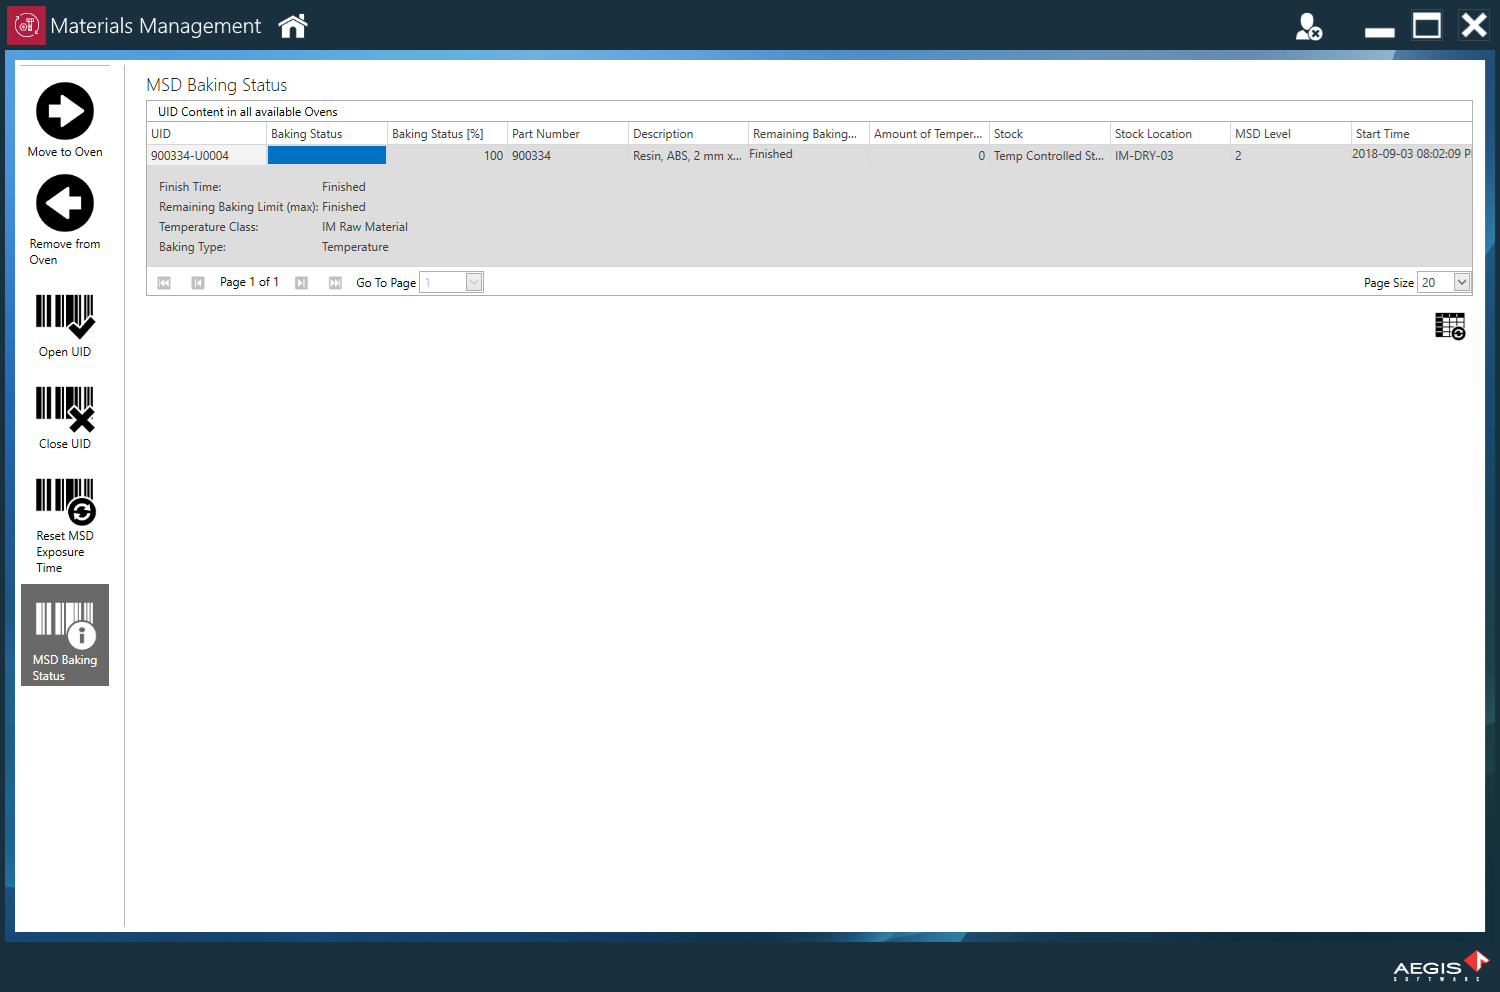Click the user logout icon
1500x992 pixels.
click(1308, 27)
